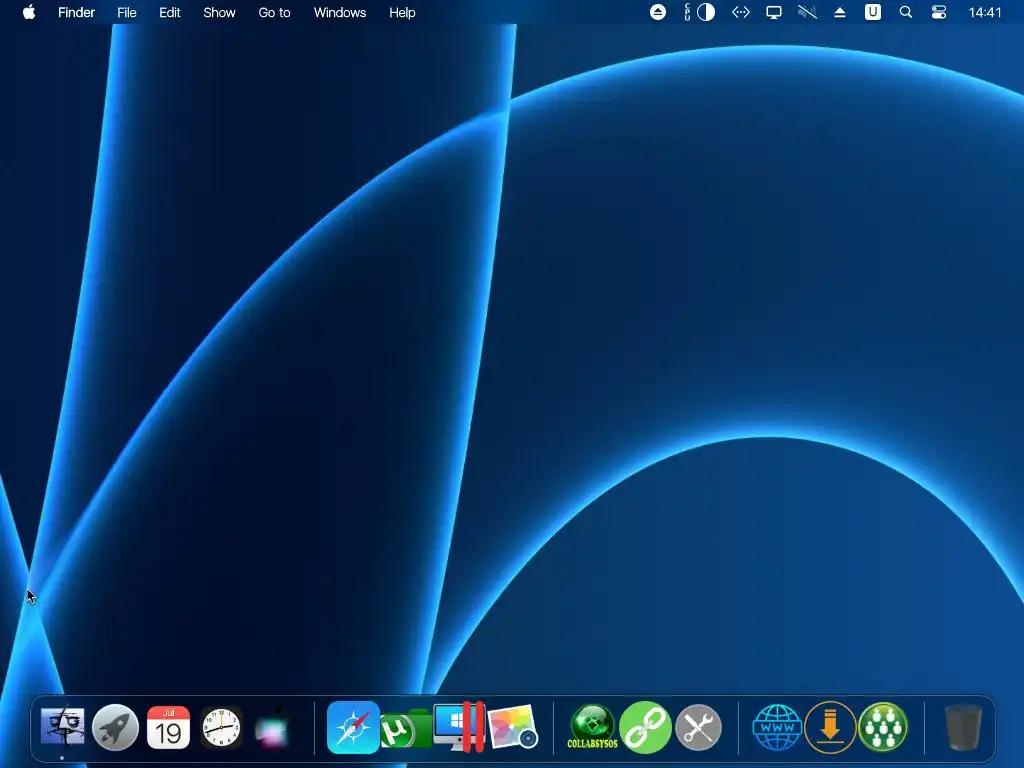Launch the COLLABSYSOS green globe icon
Screen dimensions: 1024x768
click(592, 727)
